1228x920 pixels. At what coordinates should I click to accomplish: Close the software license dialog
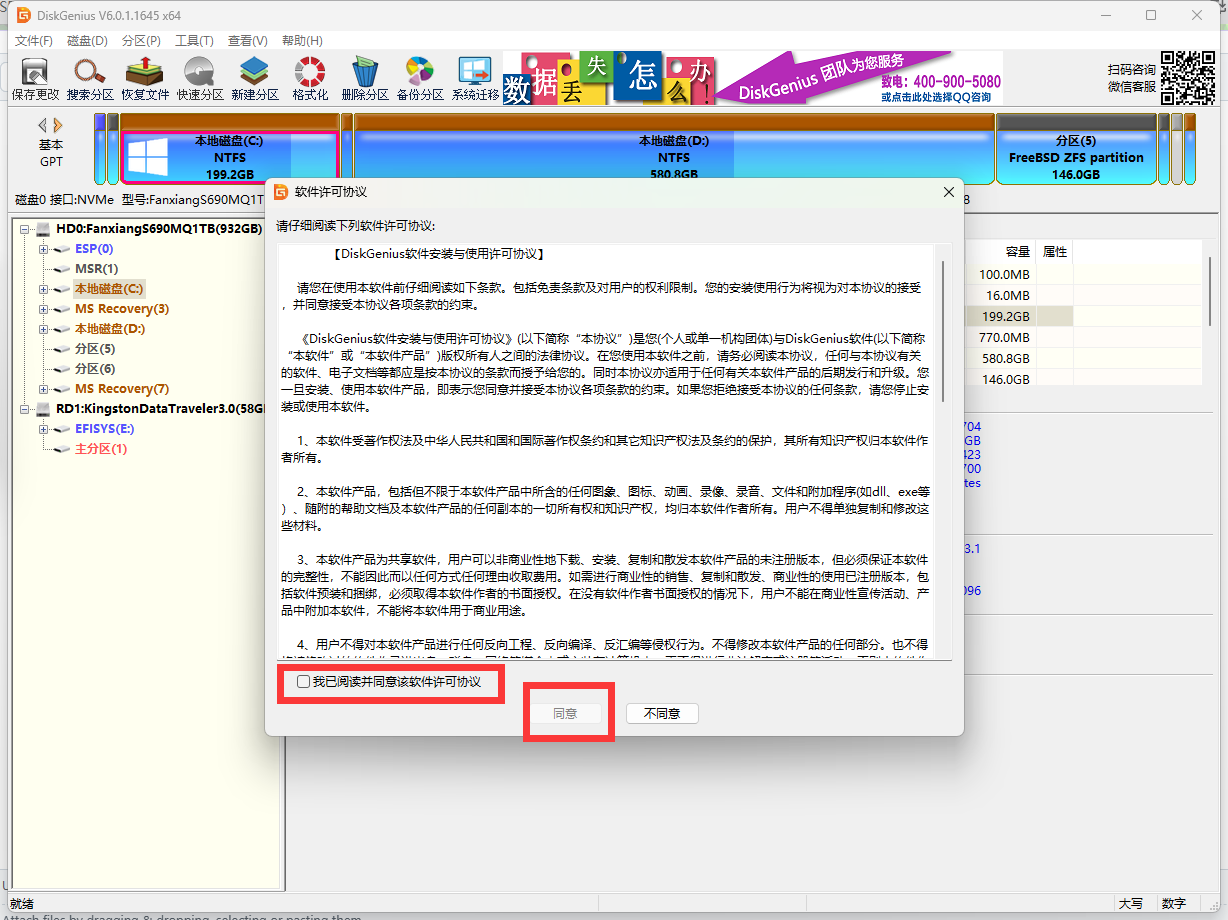(x=948, y=192)
